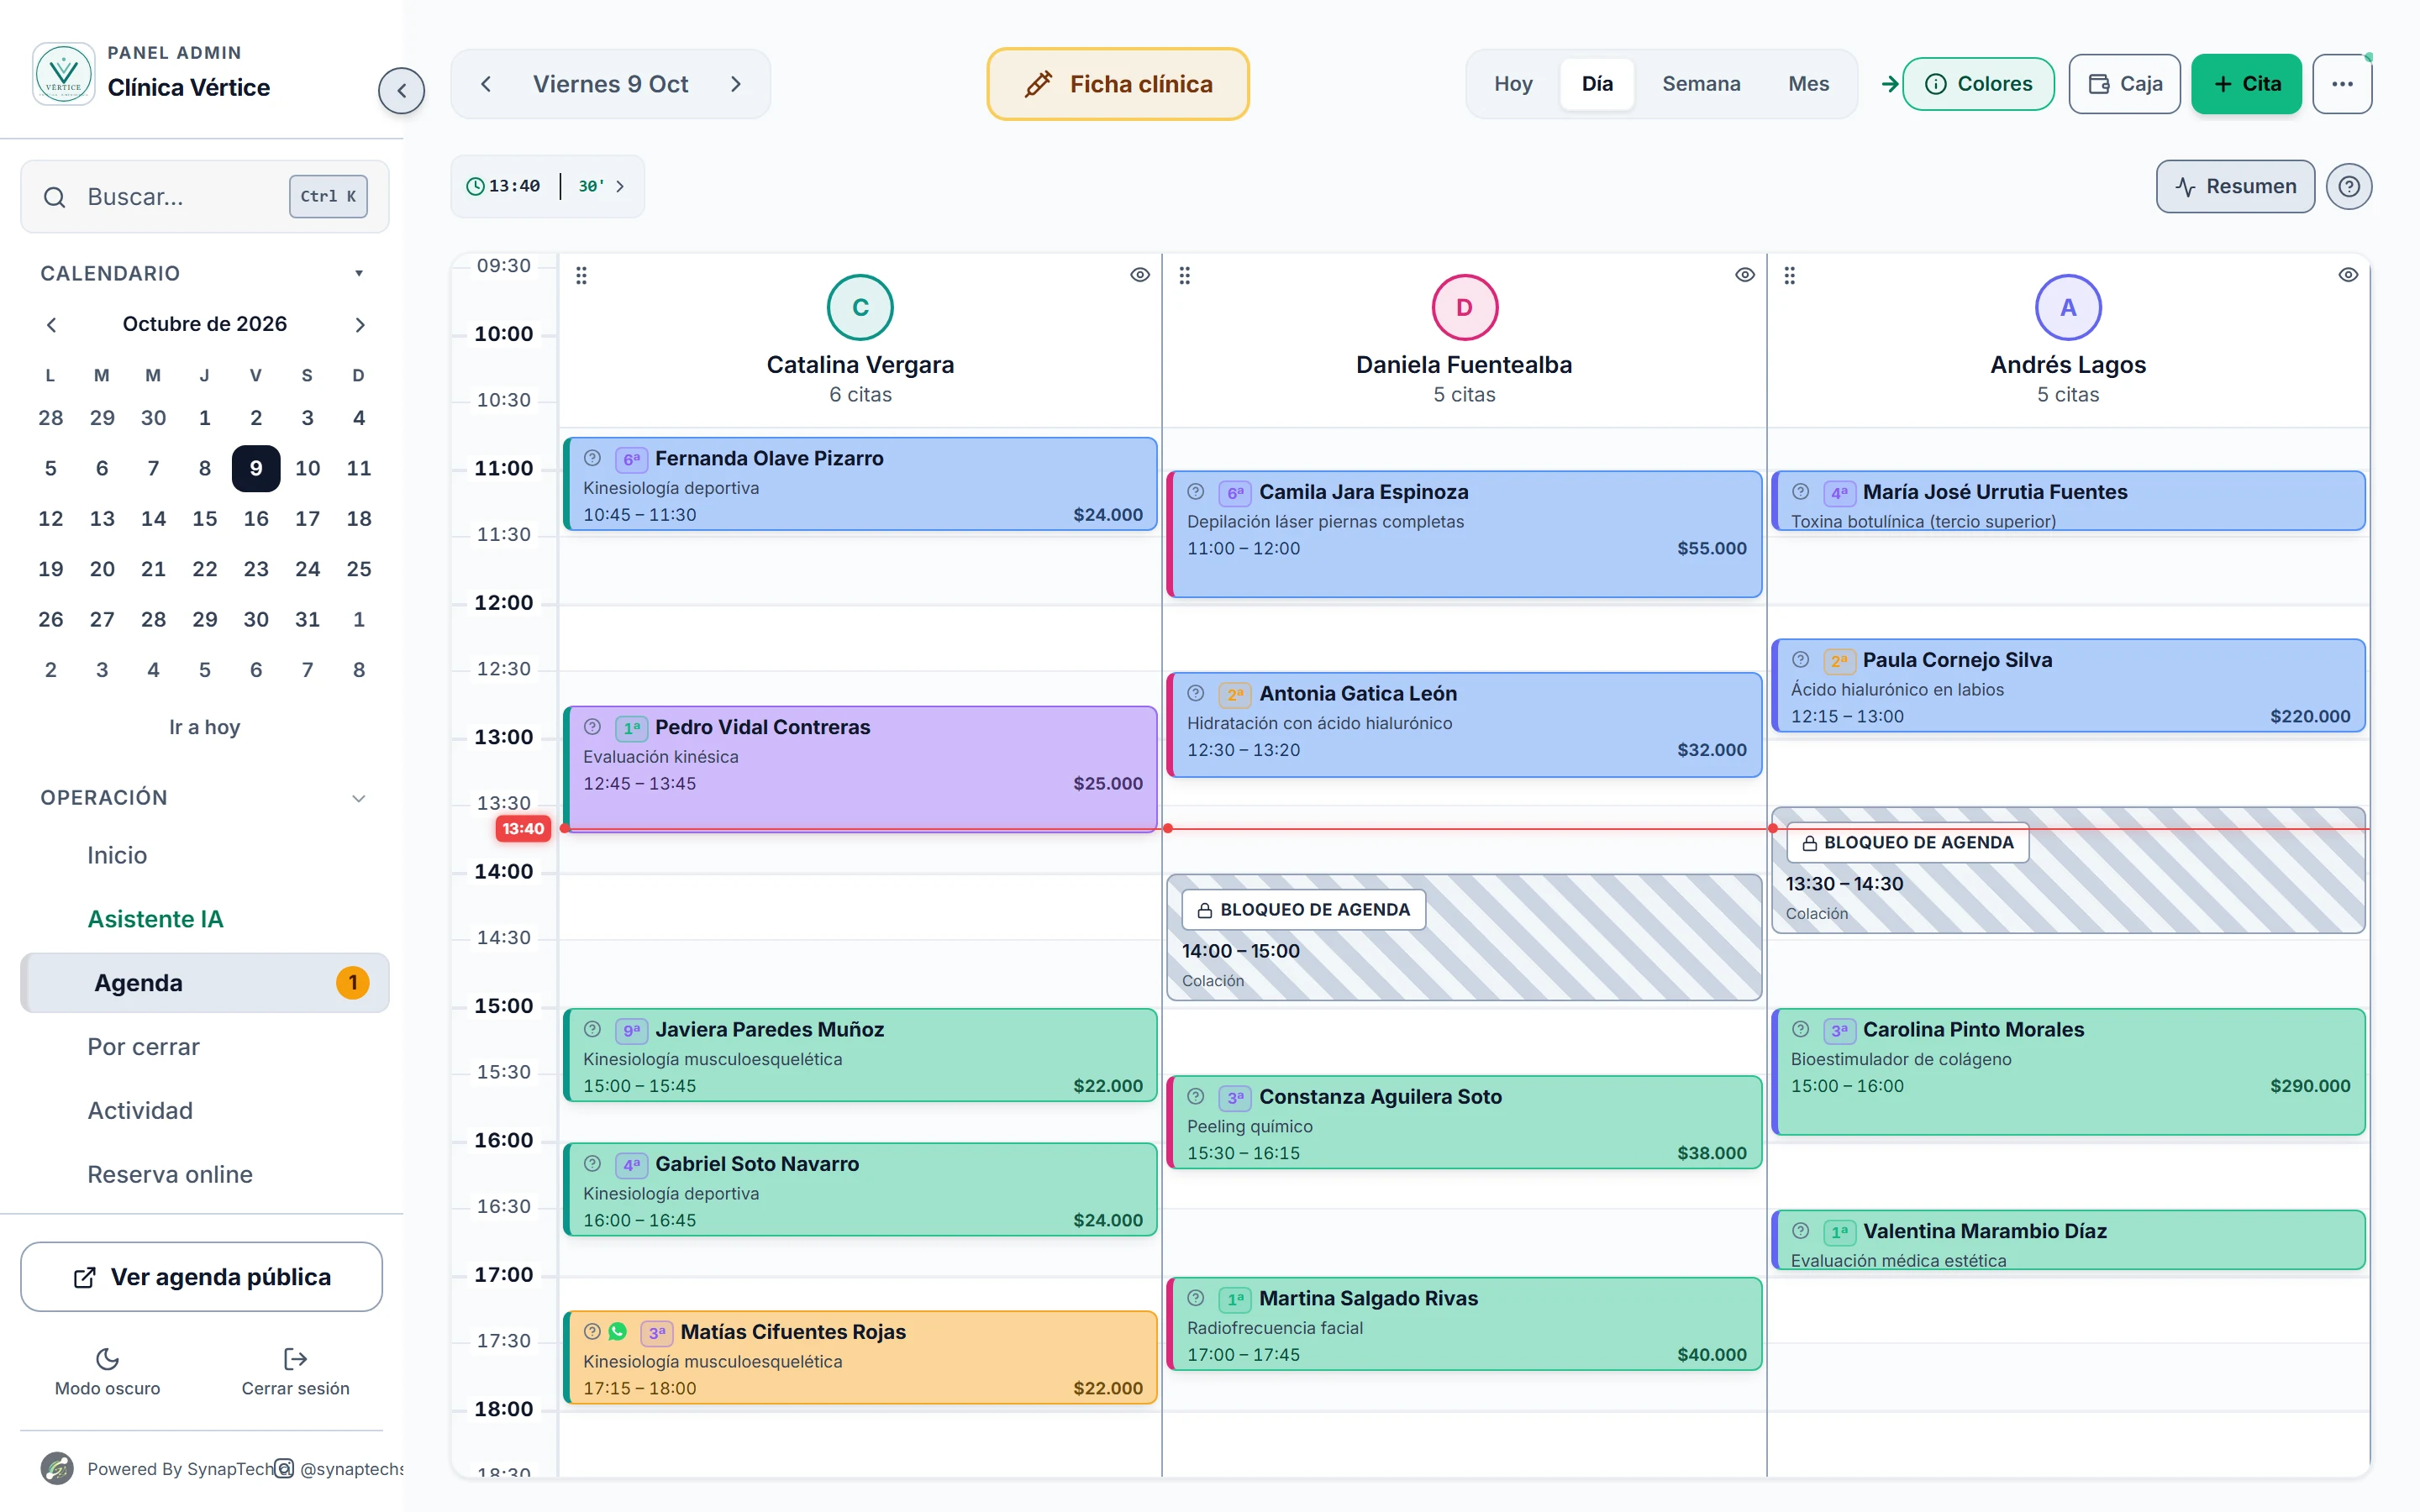Open Asistente IA in the sidebar
The height and width of the screenshot is (1512, 2420).
coord(155,919)
